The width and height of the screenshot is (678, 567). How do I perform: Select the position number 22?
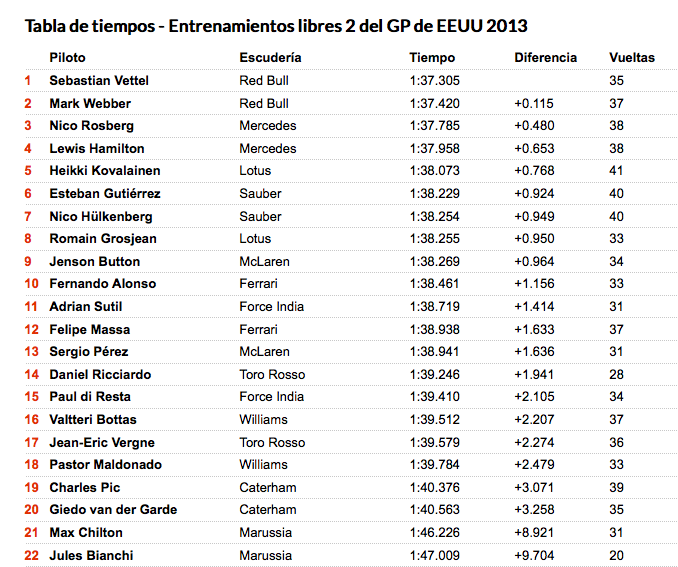[32, 555]
